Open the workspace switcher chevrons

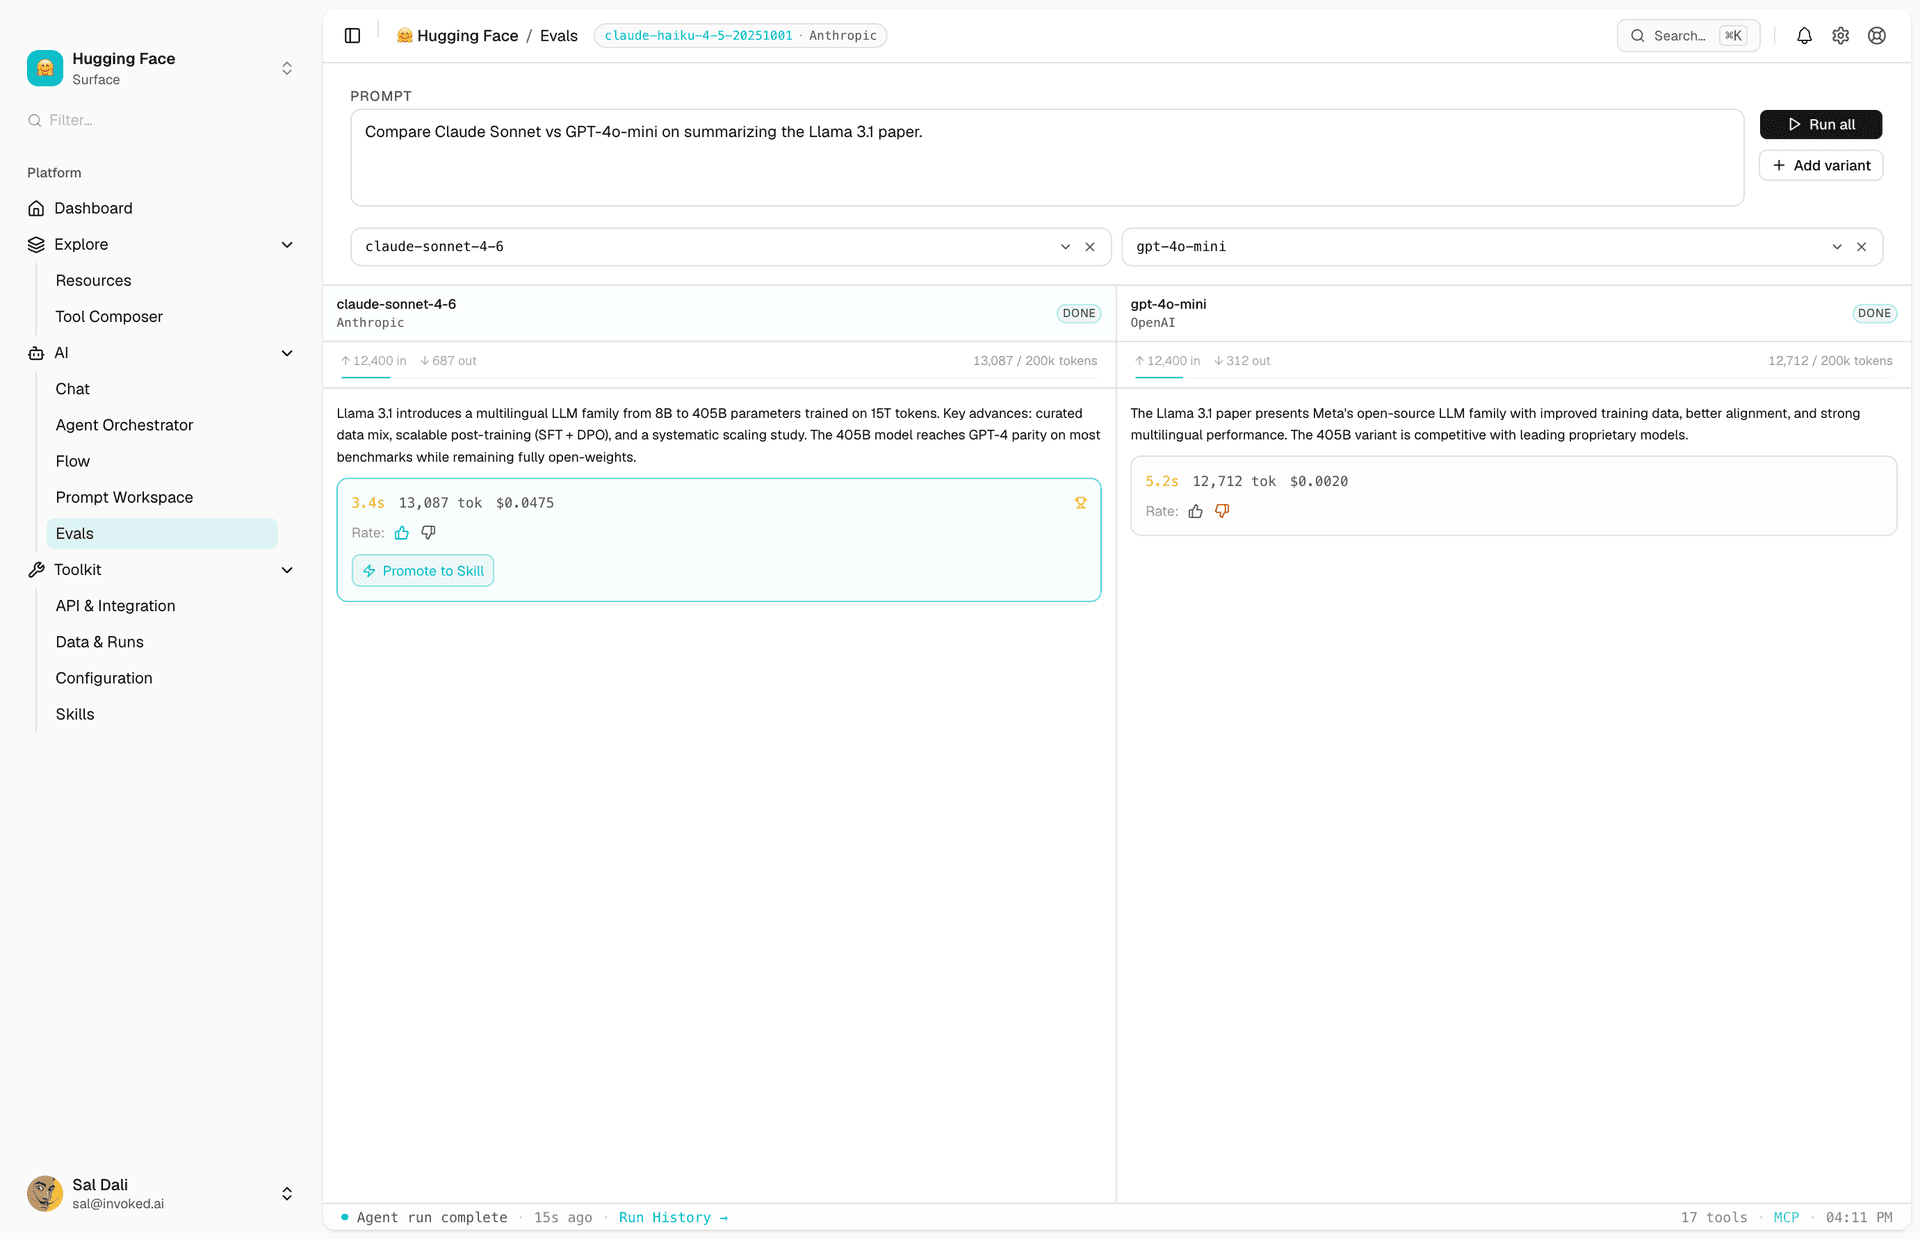coord(287,68)
